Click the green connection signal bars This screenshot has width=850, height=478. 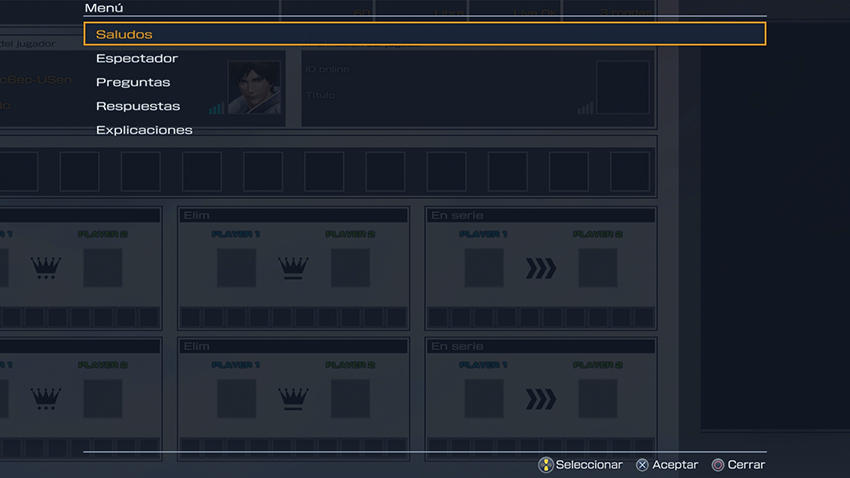[x=216, y=108]
